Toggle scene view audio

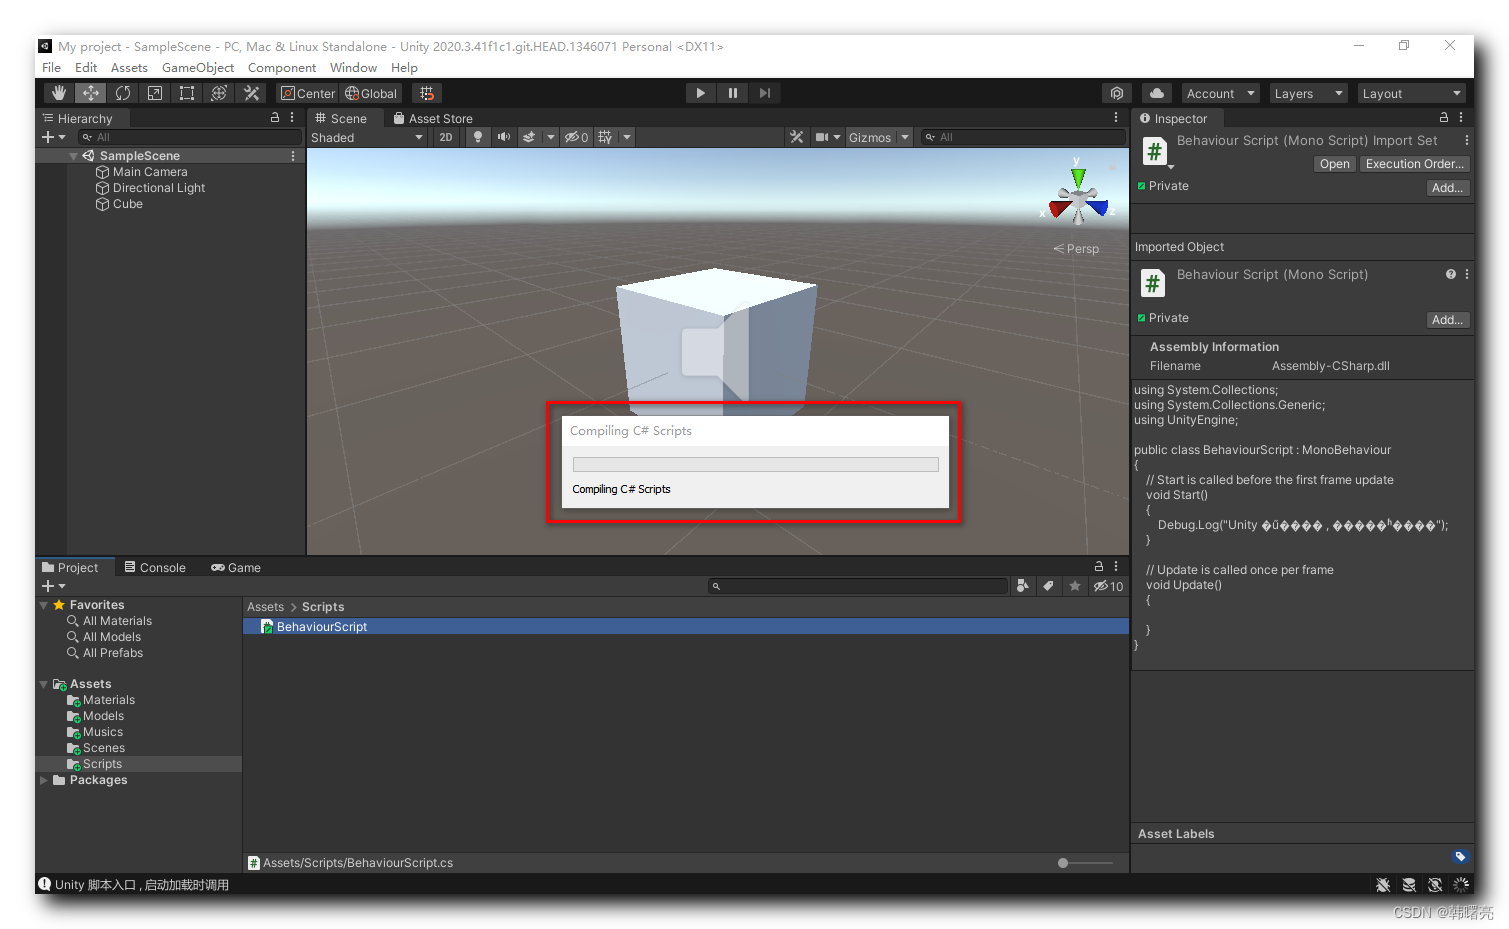502,137
